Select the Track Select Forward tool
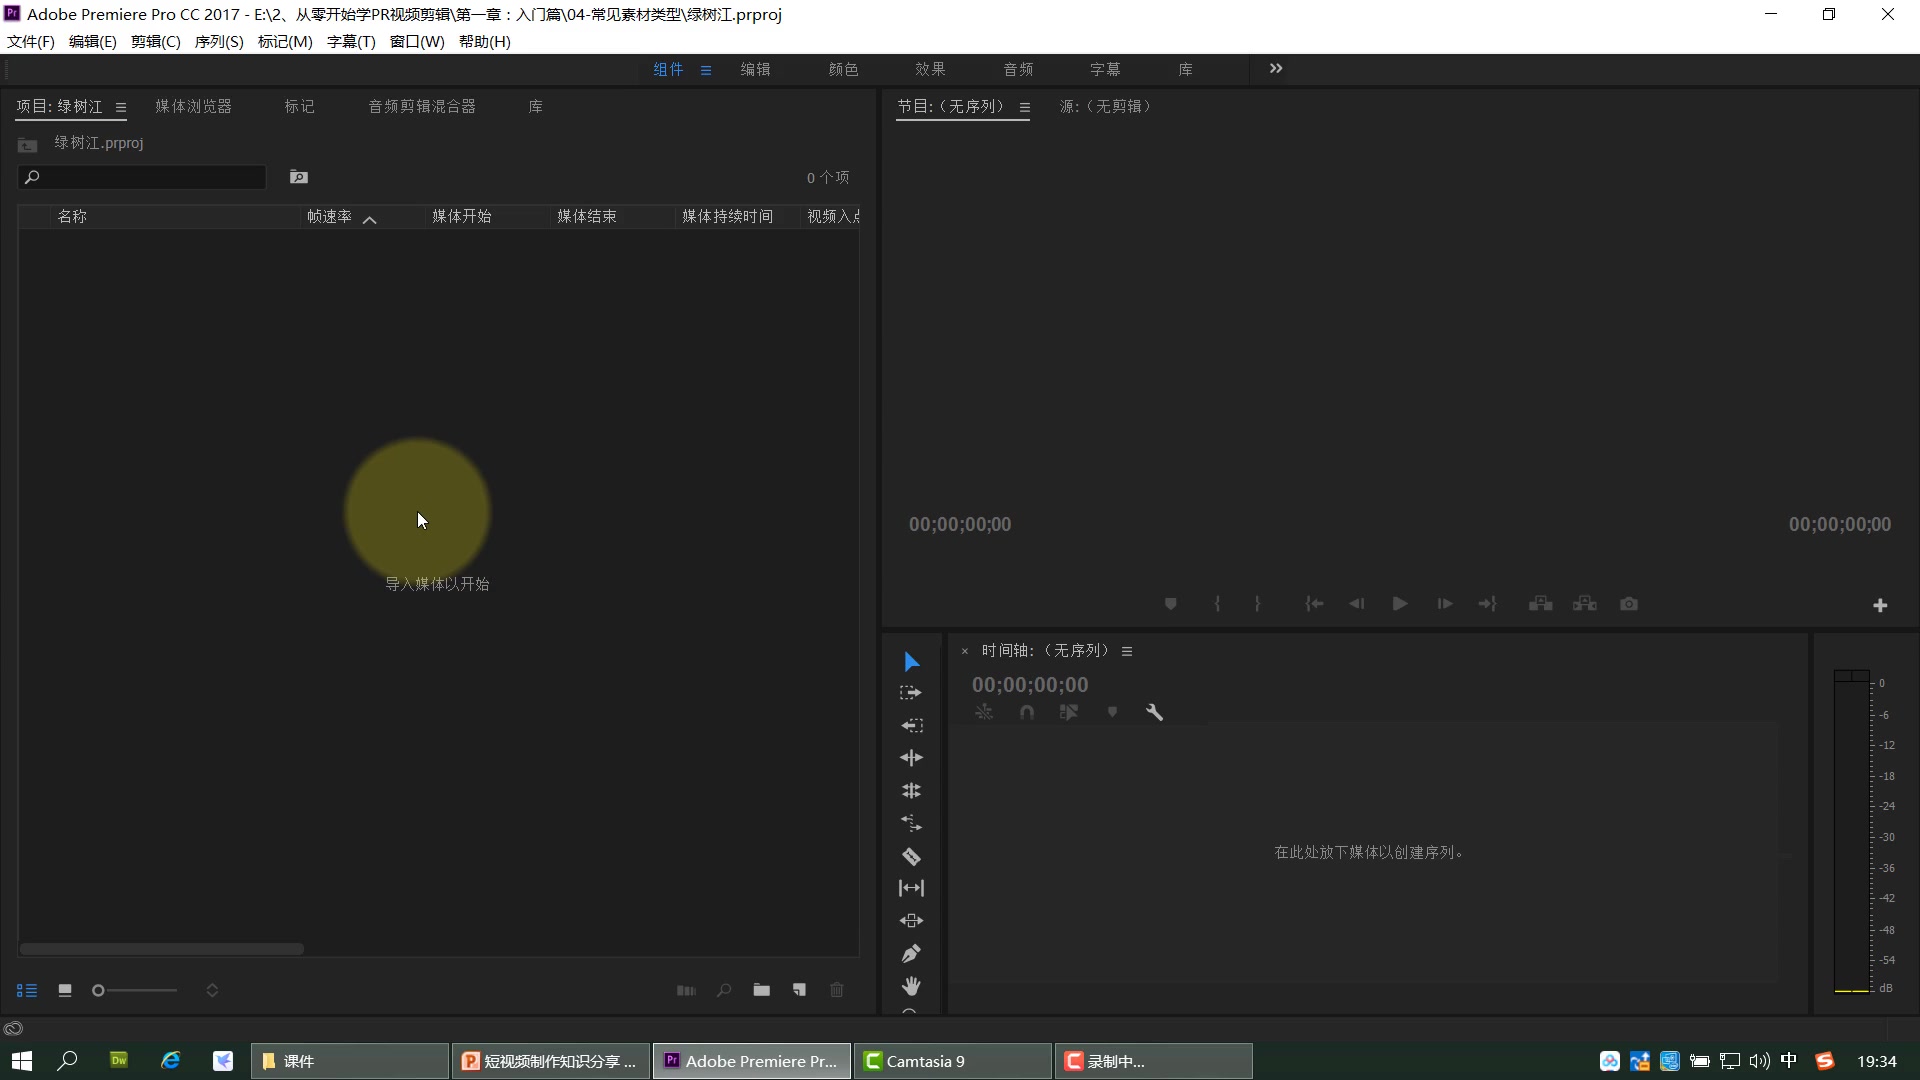 pyautogui.click(x=911, y=692)
